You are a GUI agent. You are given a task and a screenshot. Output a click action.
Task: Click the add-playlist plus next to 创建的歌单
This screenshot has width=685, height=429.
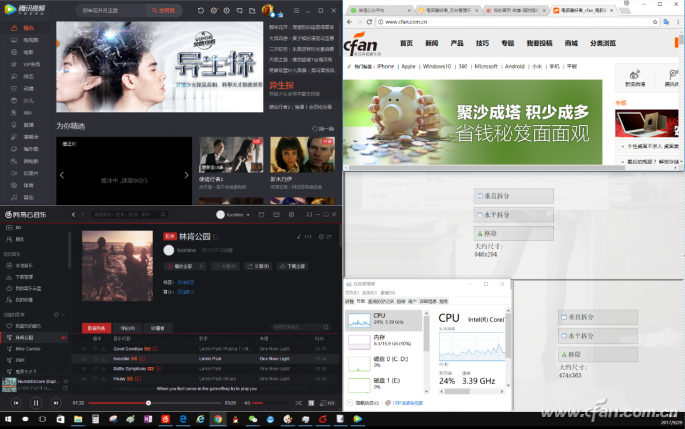(56, 315)
